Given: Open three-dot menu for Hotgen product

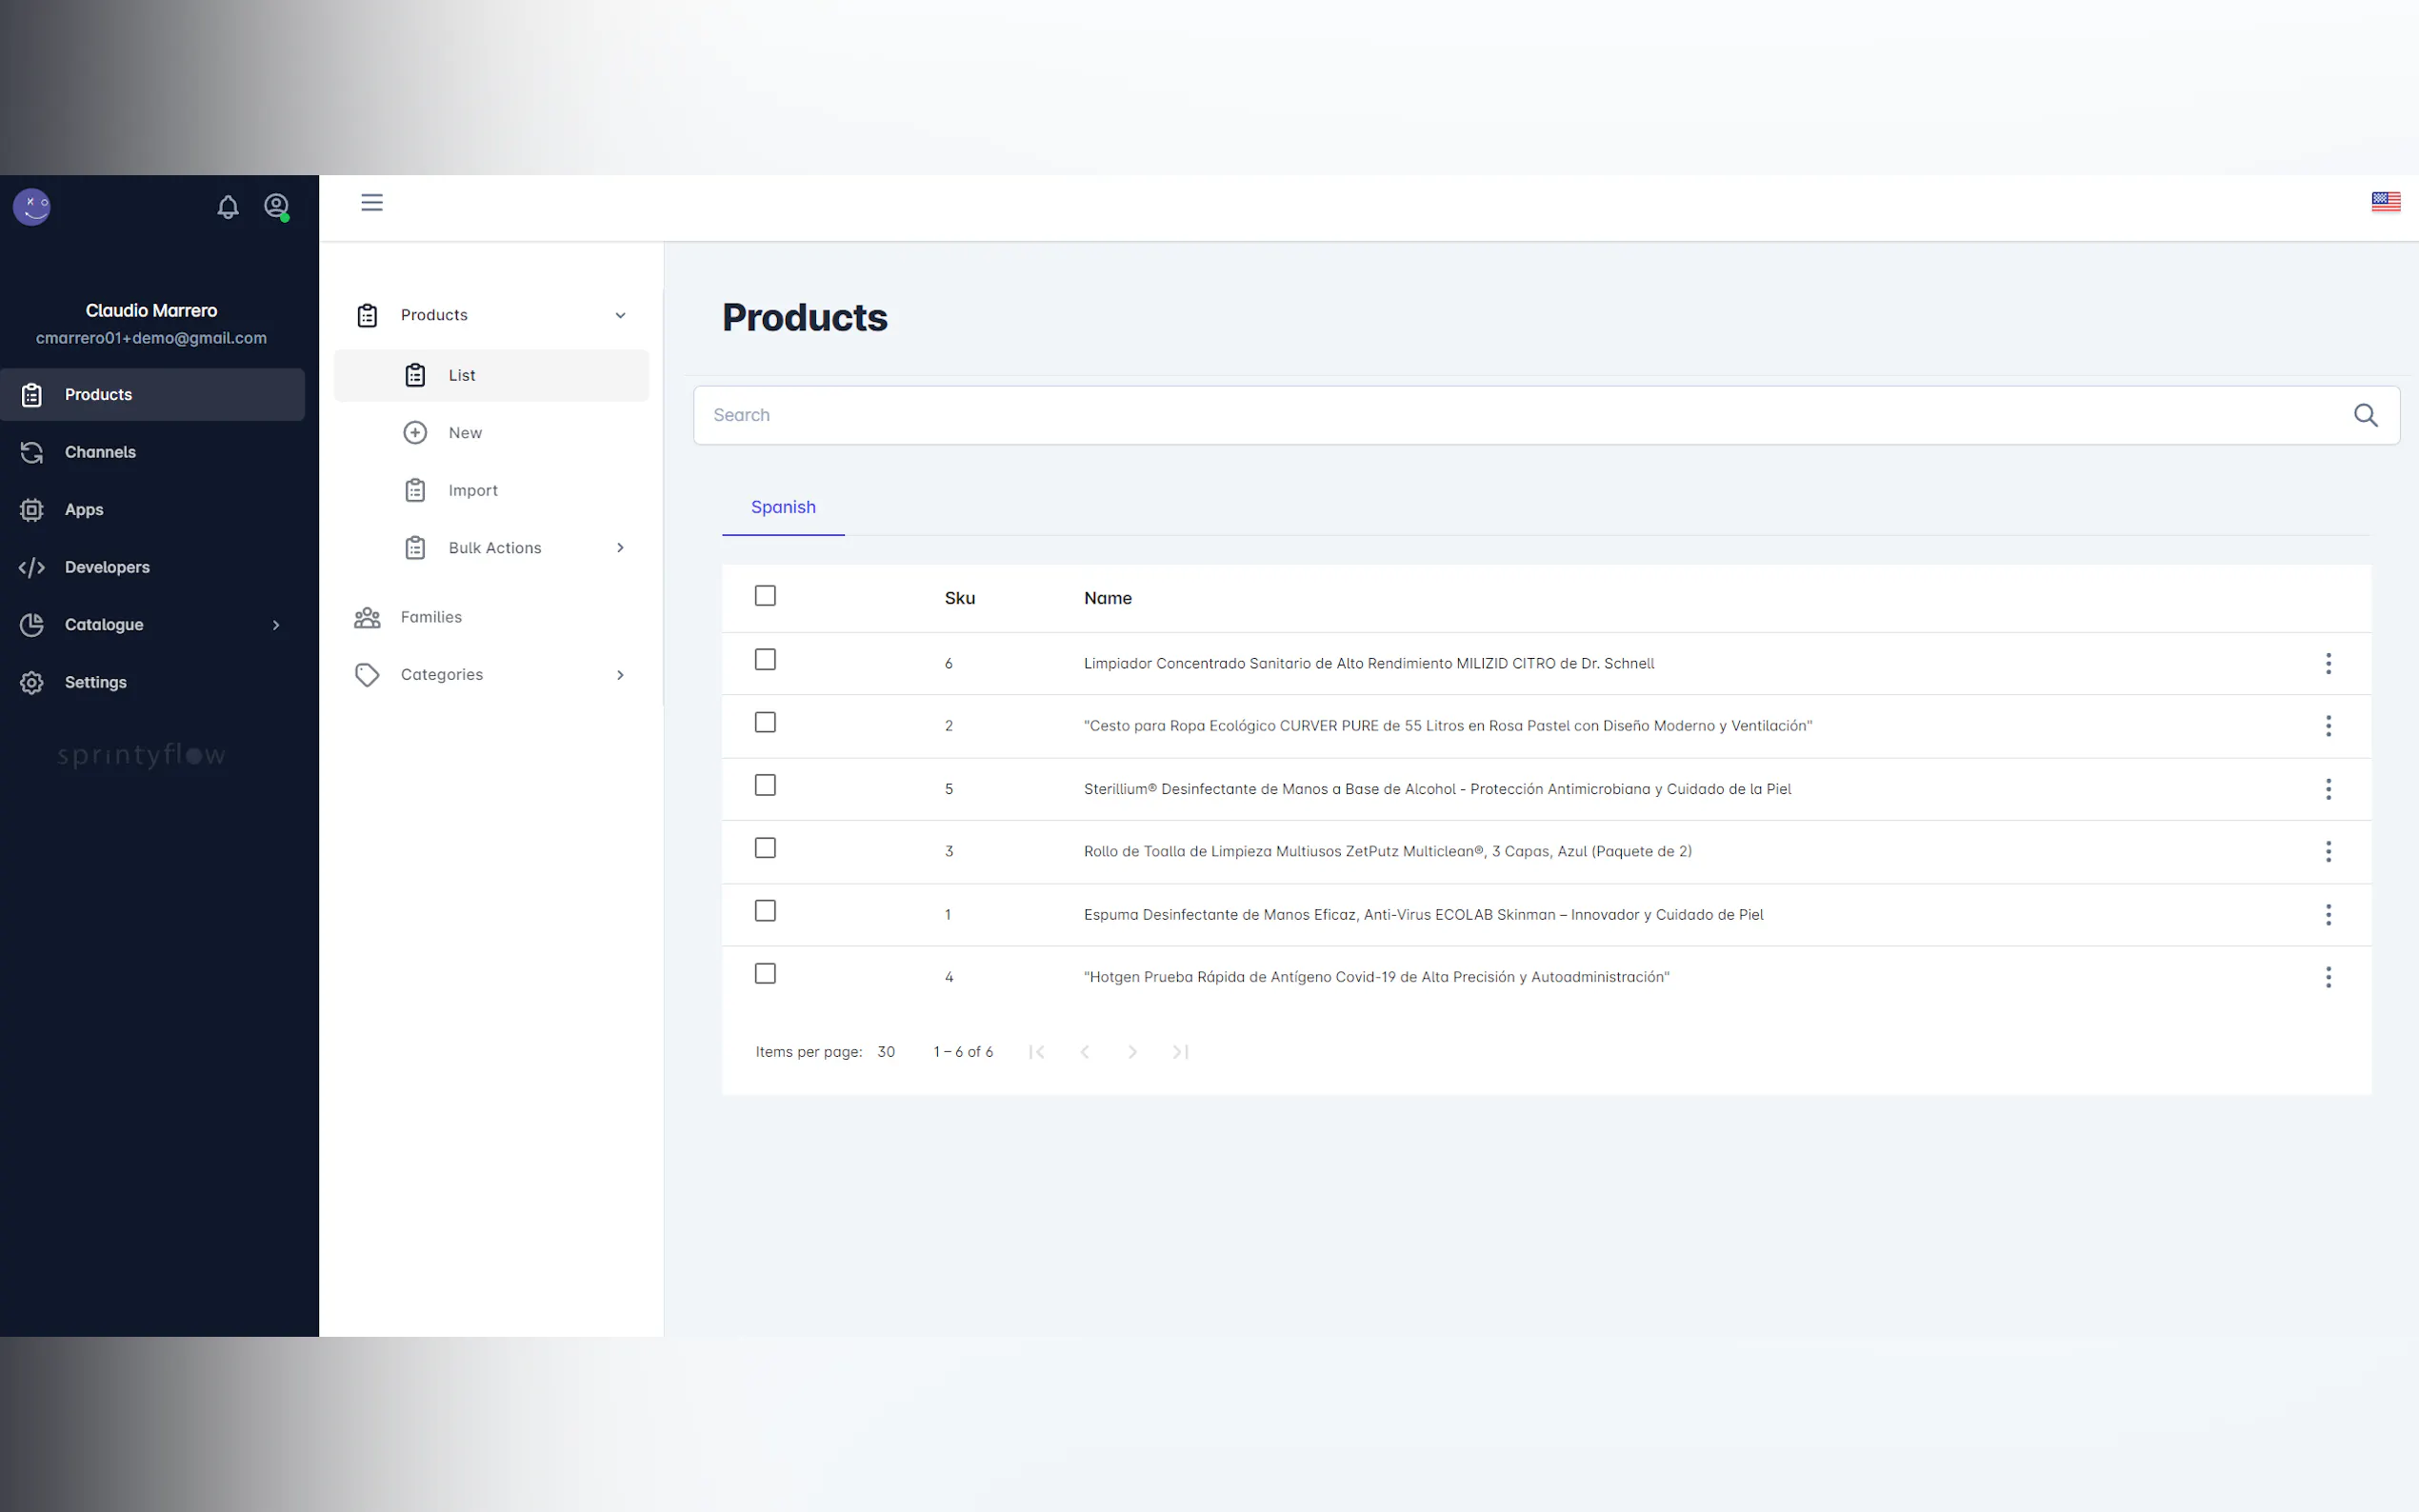Looking at the screenshot, I should (2328, 977).
